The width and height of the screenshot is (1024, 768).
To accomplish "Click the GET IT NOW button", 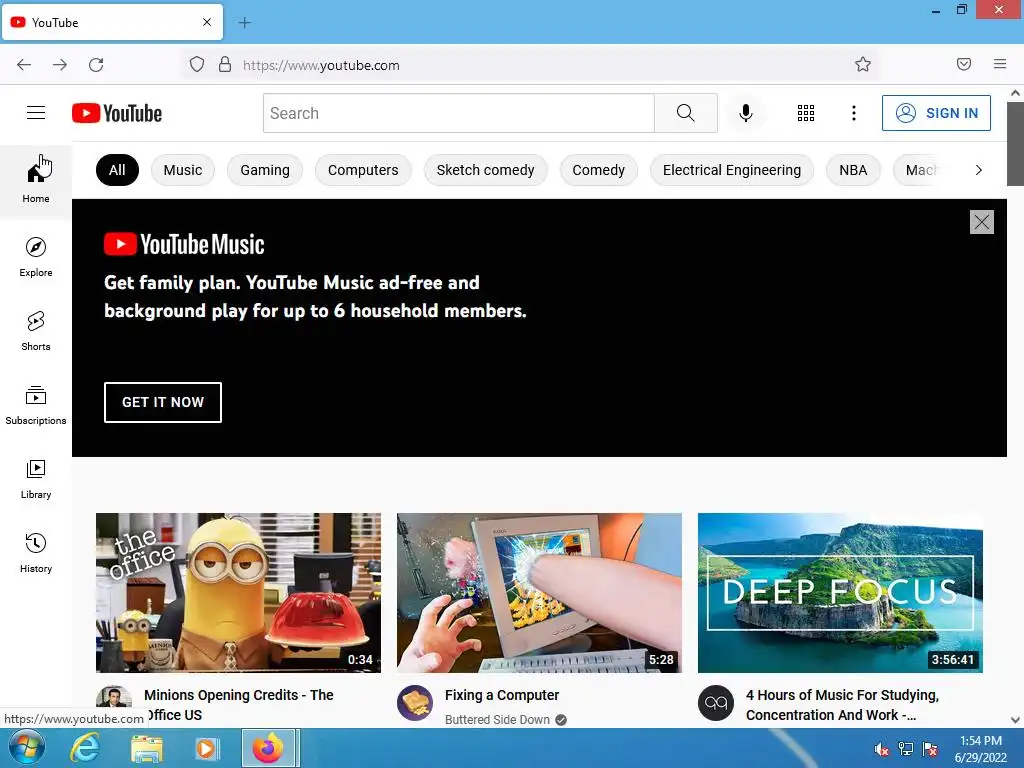I will 163,402.
